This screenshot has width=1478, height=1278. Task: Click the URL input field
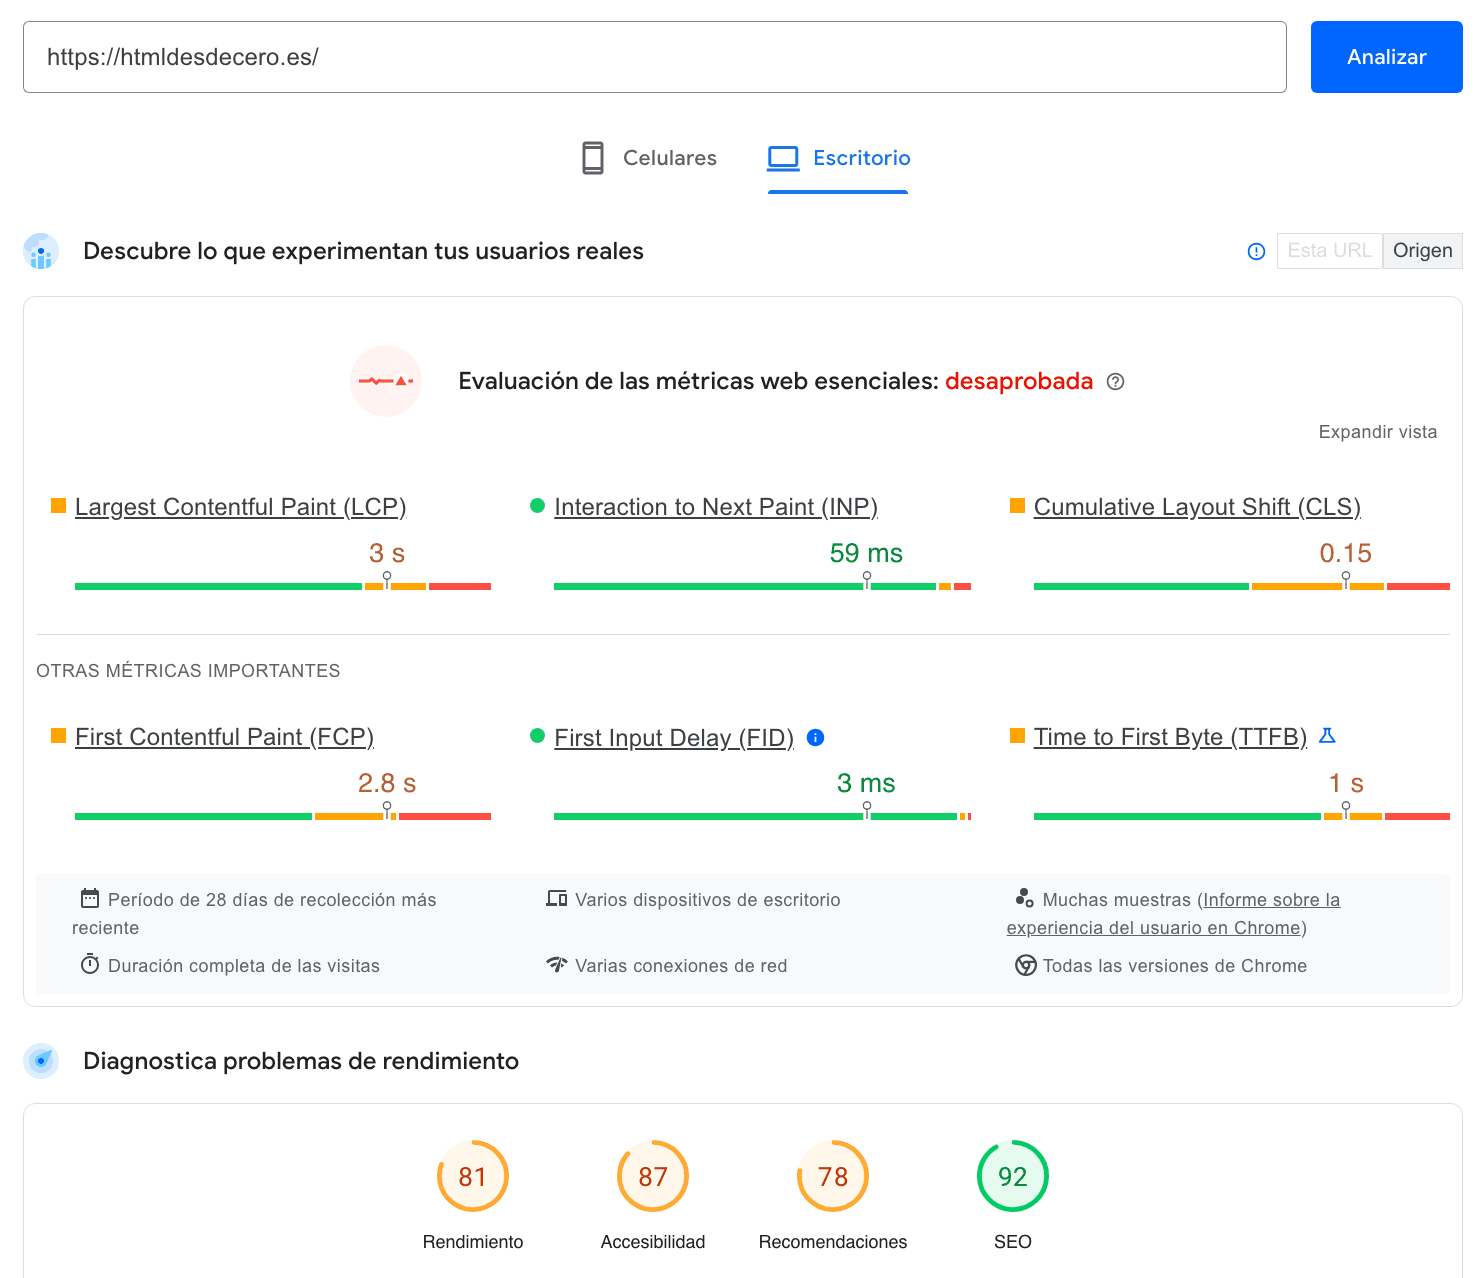654,57
